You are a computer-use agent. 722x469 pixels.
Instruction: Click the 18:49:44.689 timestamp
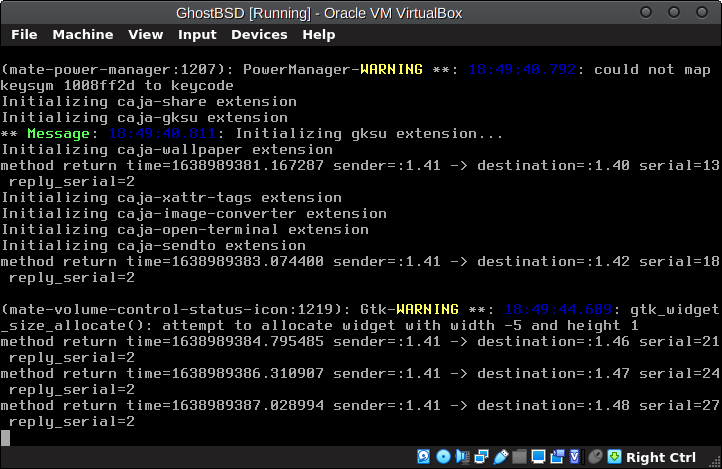558,309
